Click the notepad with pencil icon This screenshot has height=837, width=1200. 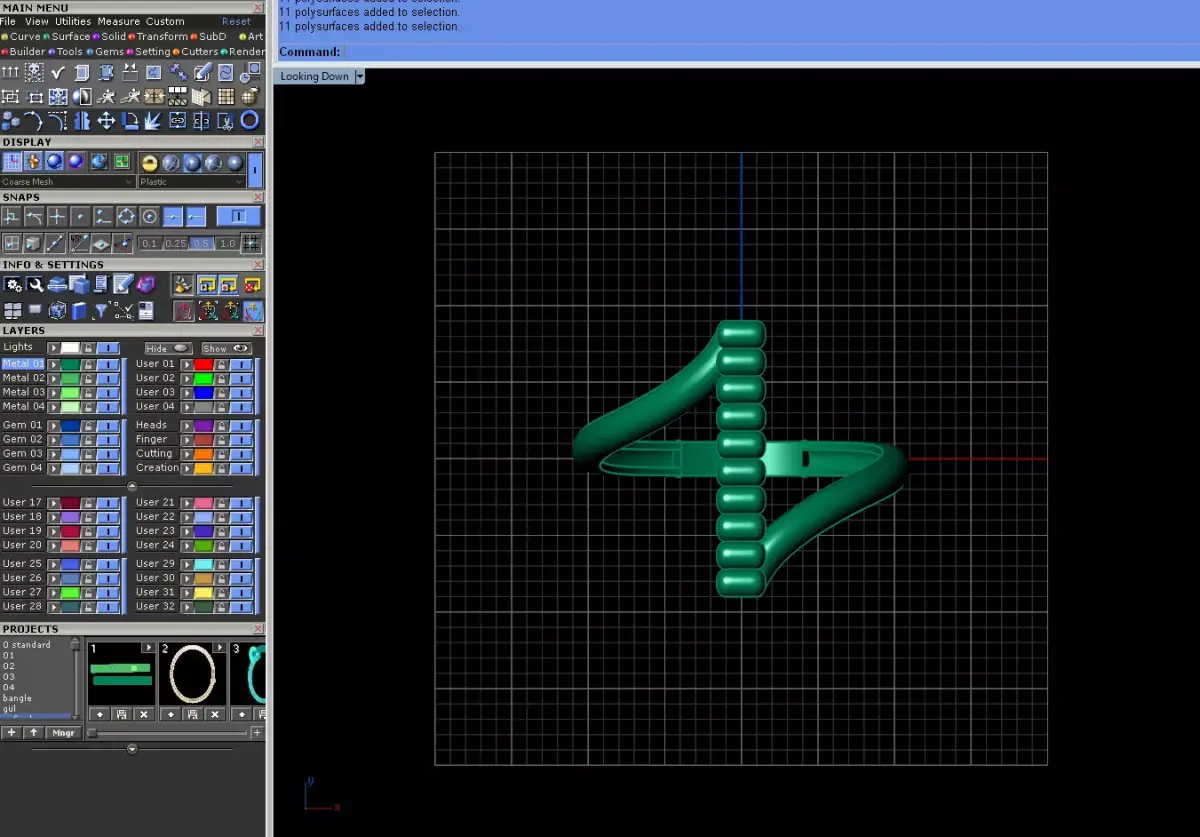[123, 285]
